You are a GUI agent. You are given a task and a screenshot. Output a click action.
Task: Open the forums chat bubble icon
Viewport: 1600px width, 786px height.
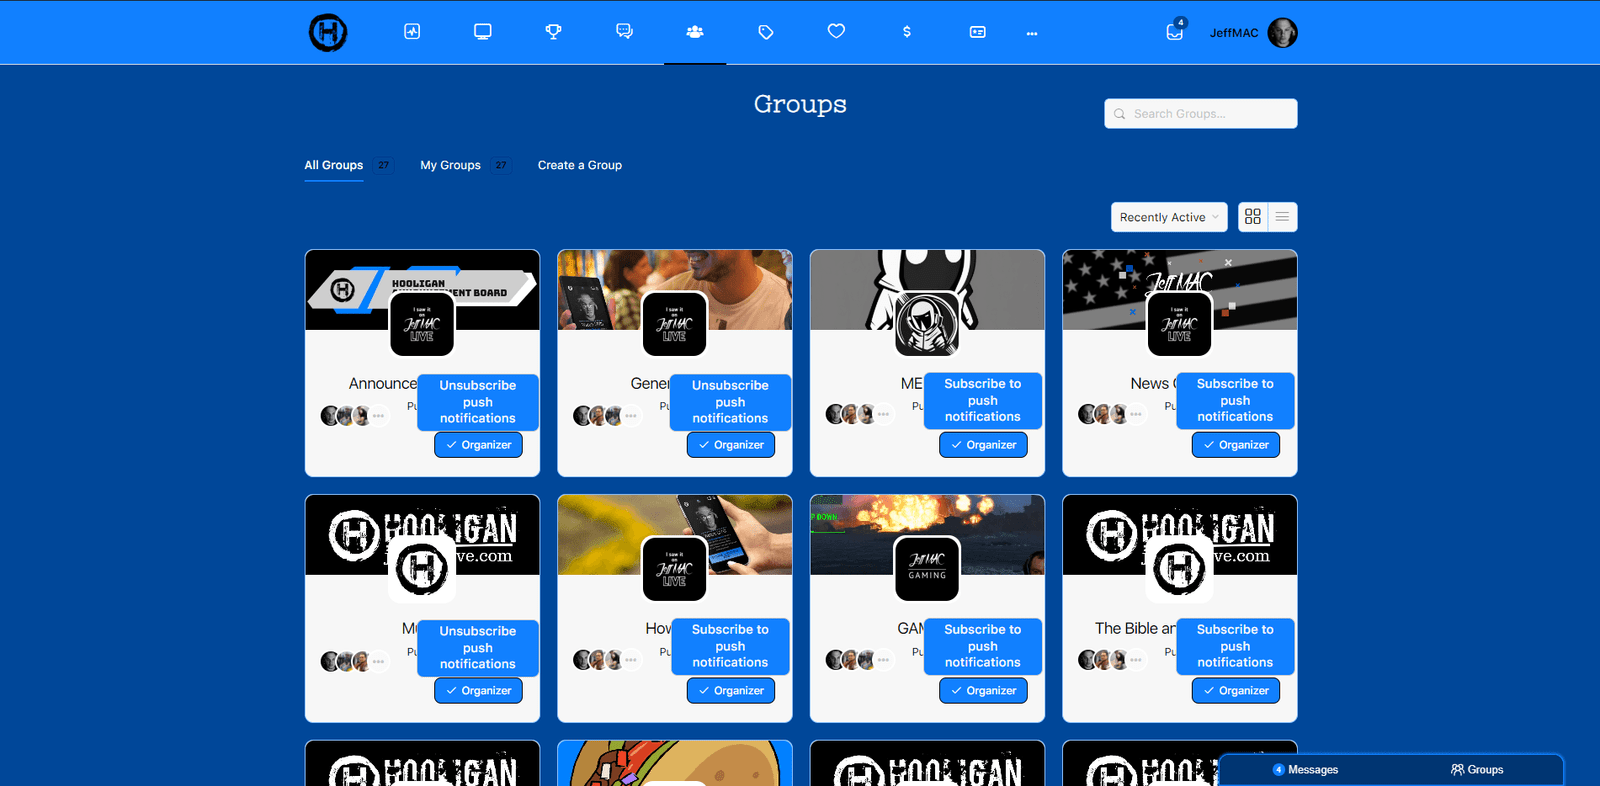click(x=624, y=32)
